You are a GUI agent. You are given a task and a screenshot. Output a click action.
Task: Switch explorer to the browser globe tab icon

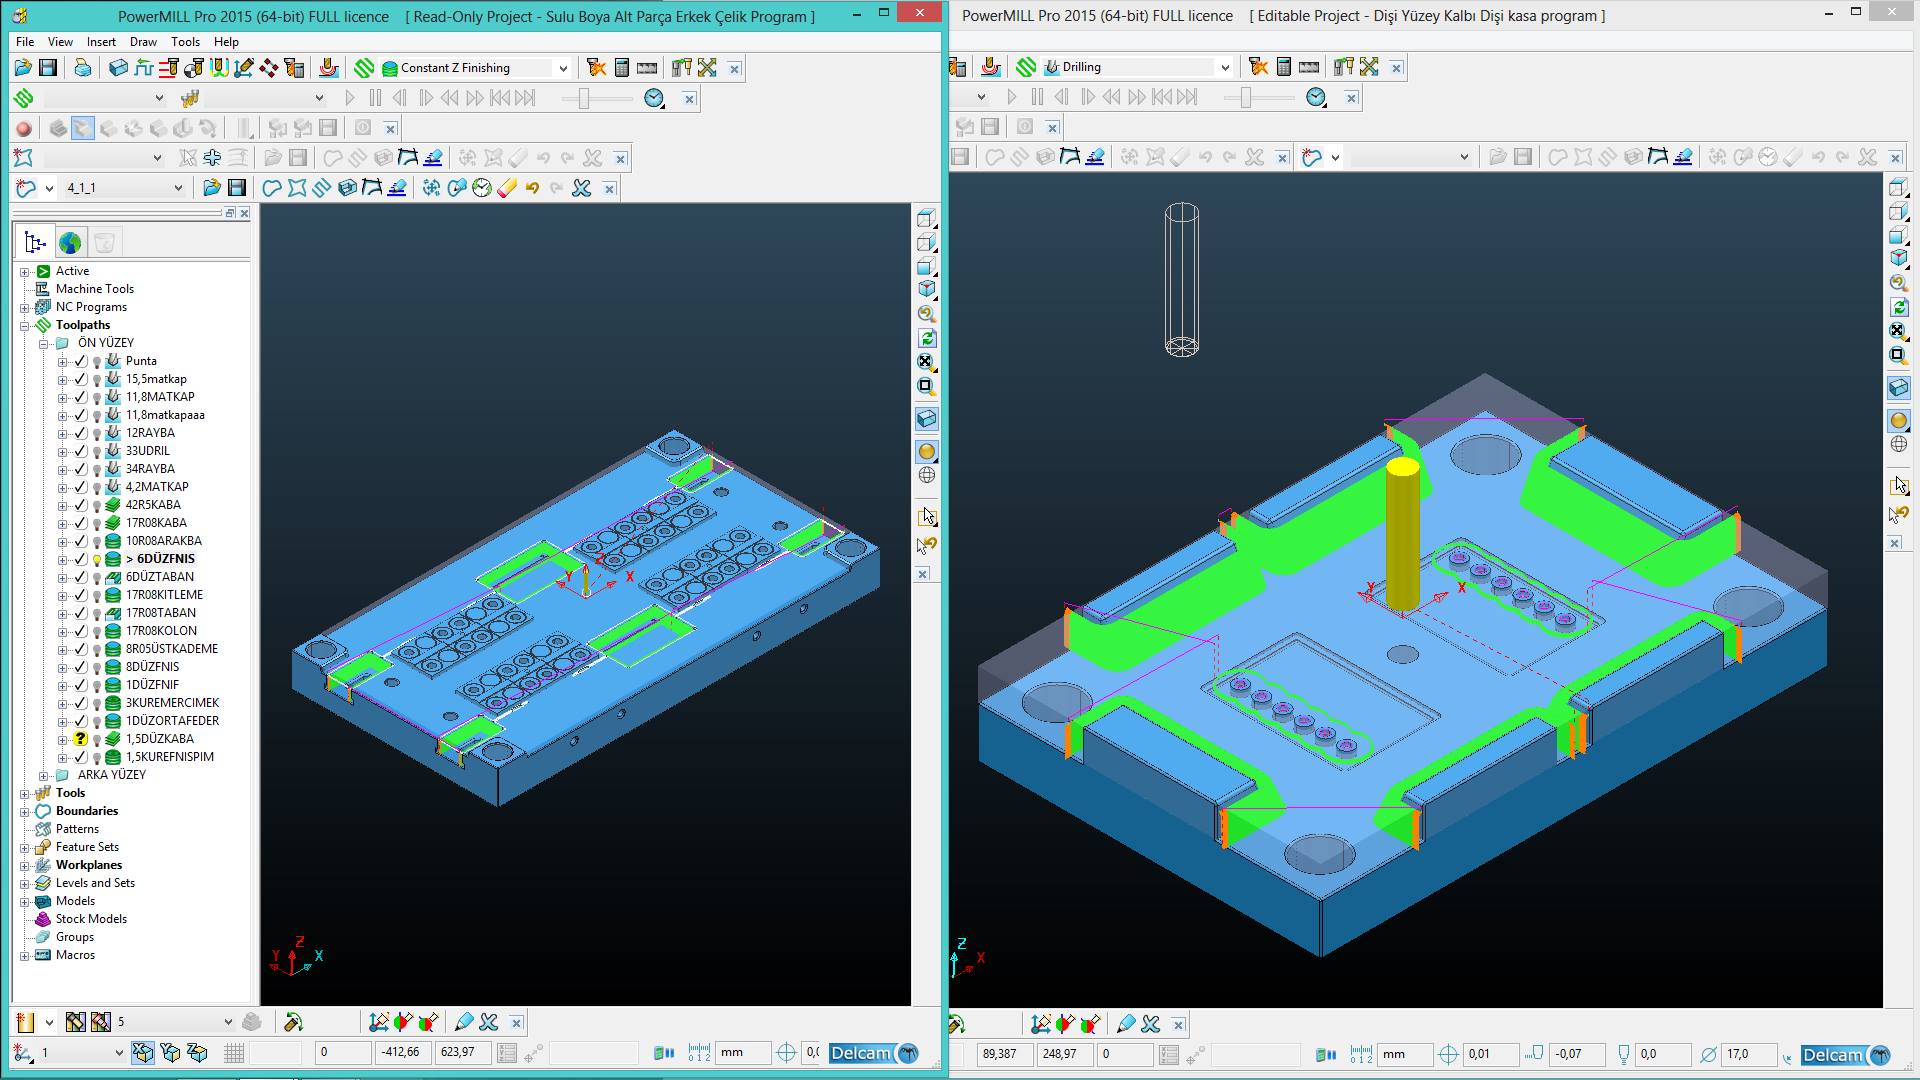point(70,242)
